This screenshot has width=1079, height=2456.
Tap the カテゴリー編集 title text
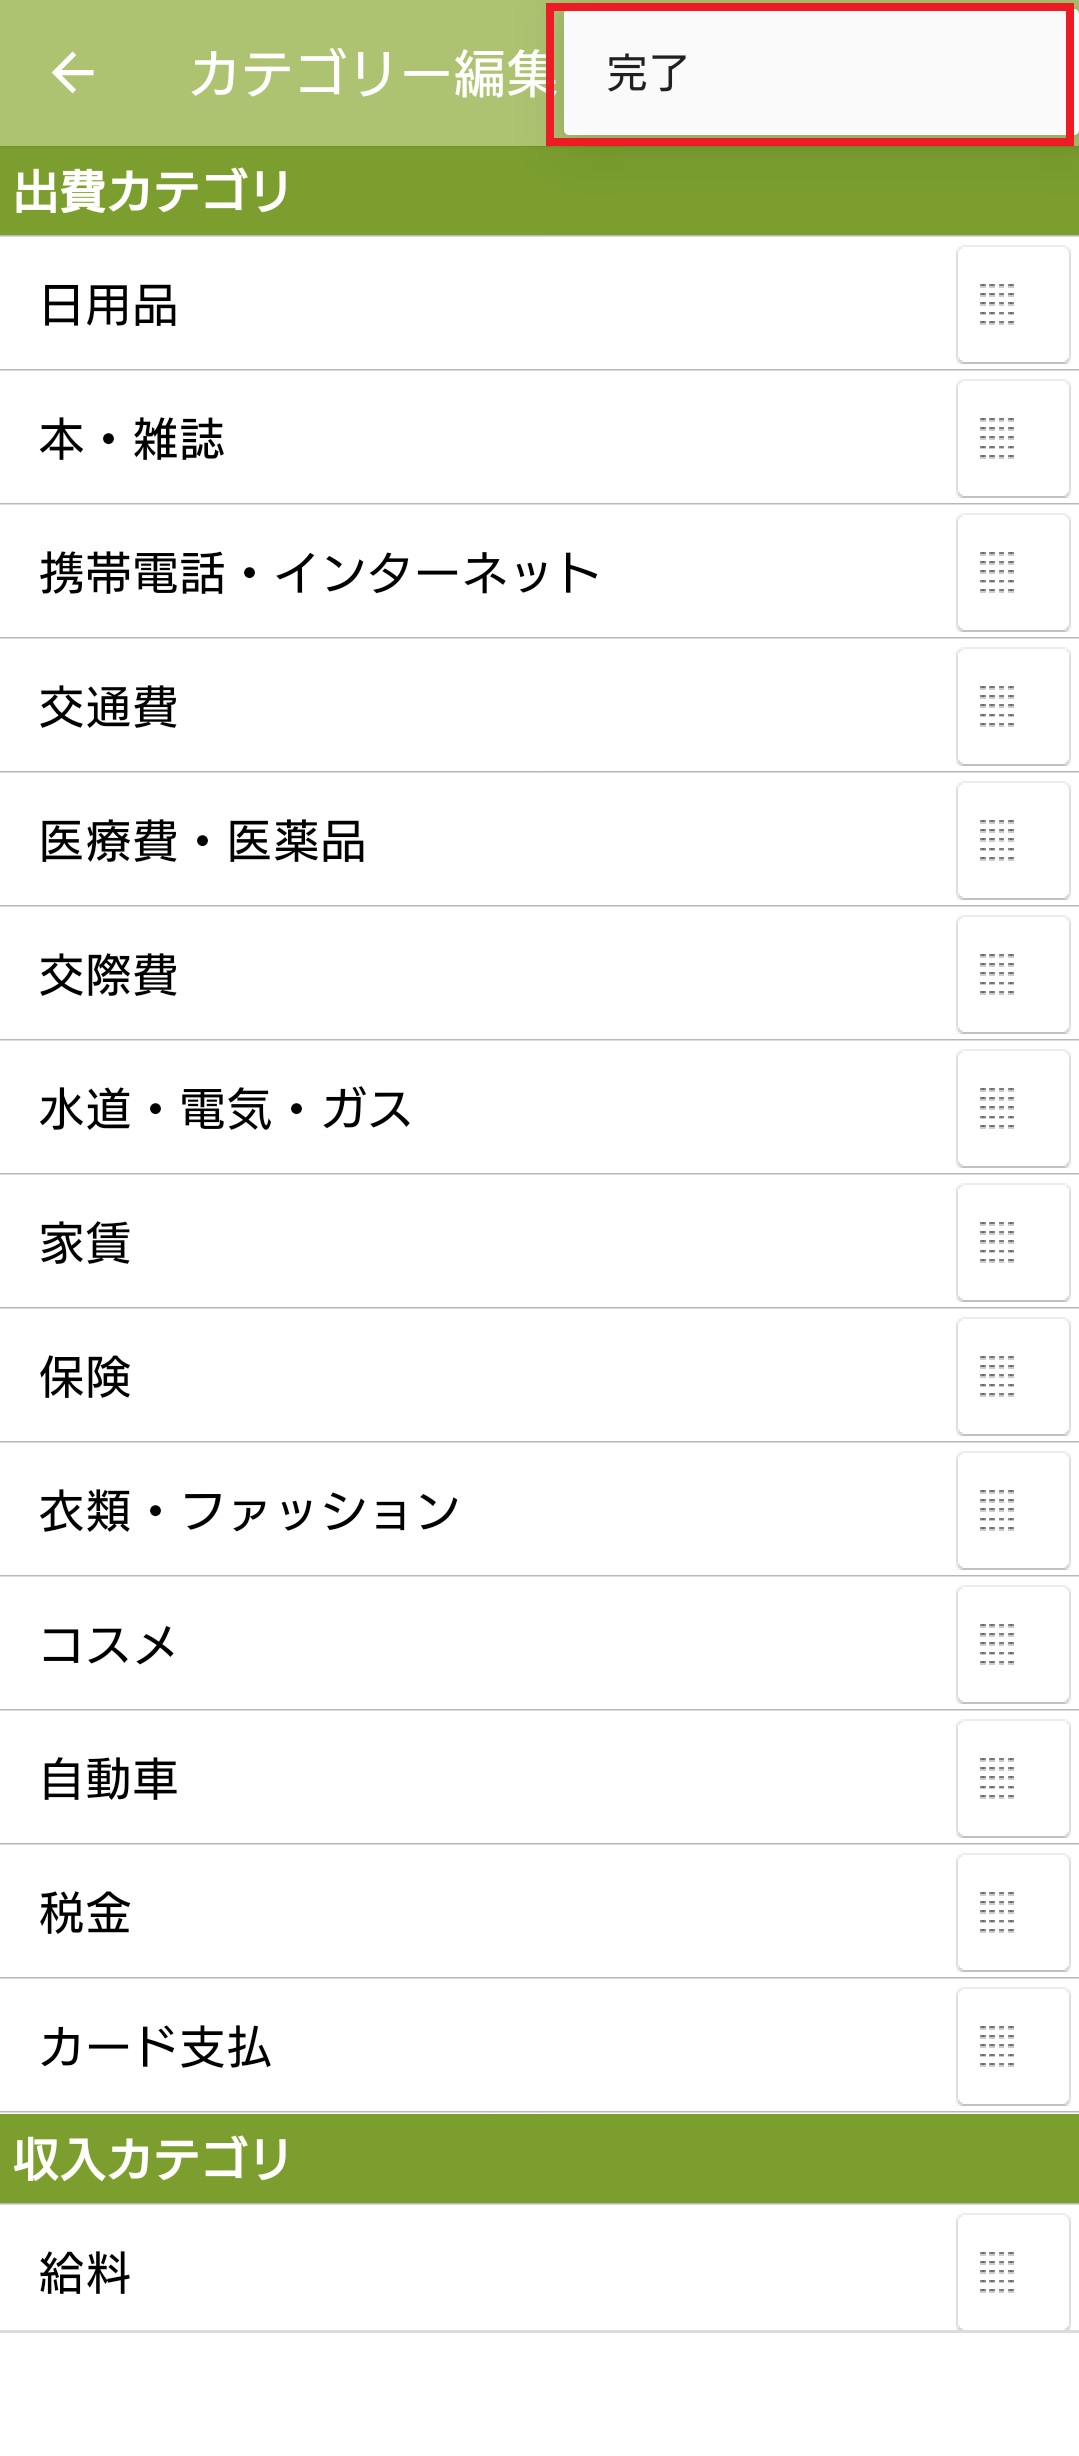tap(368, 73)
